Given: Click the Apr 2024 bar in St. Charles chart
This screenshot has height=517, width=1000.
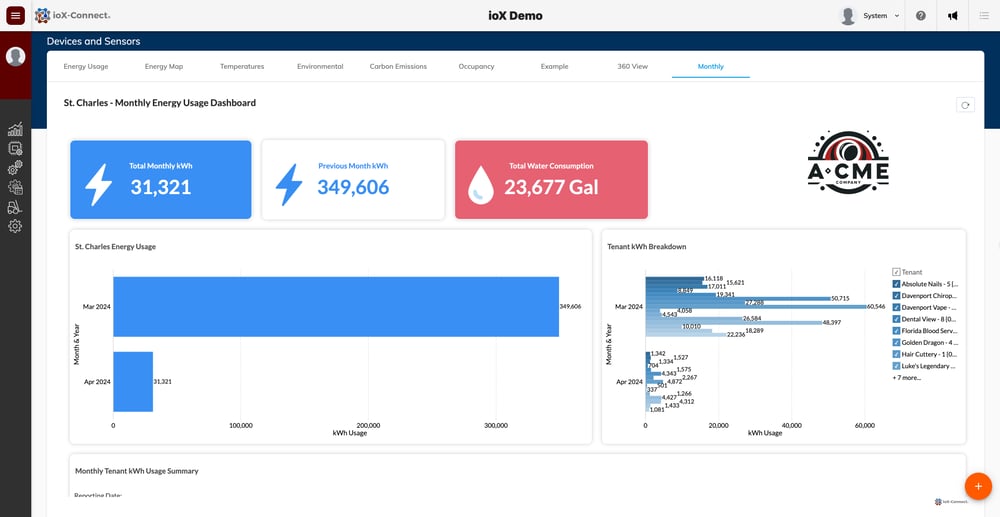Looking at the screenshot, I should (133, 381).
